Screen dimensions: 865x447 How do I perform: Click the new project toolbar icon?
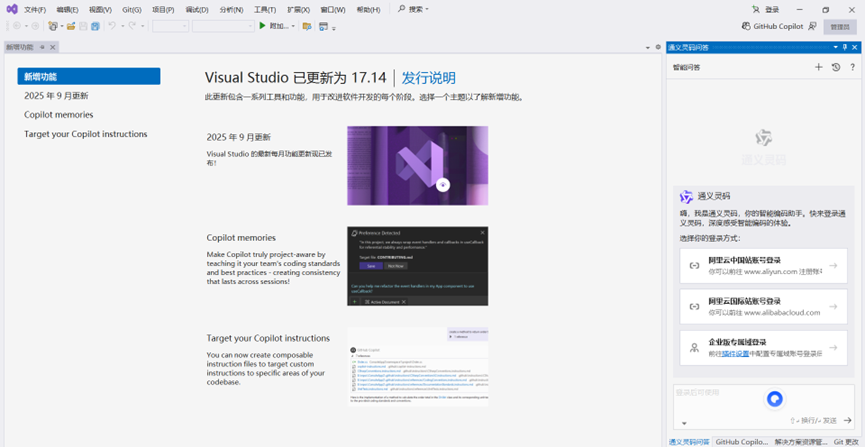[x=53, y=26]
